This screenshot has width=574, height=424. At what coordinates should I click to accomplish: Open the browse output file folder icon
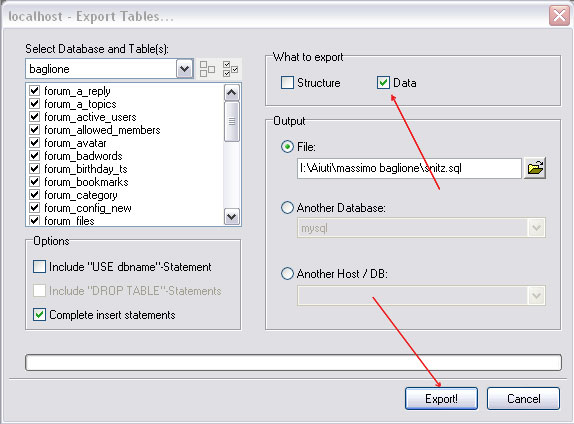535,168
